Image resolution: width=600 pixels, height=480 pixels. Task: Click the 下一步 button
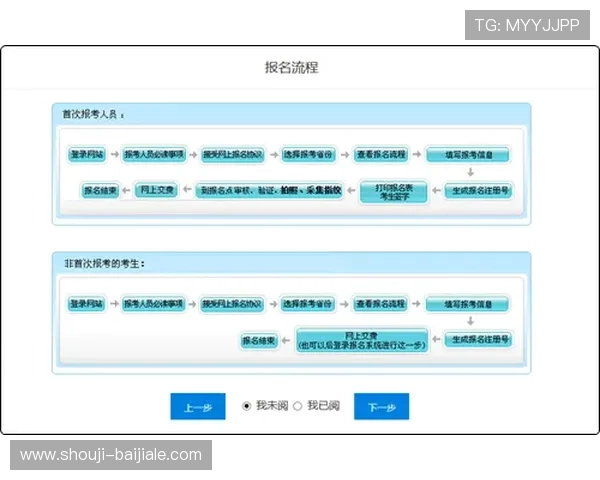point(382,407)
